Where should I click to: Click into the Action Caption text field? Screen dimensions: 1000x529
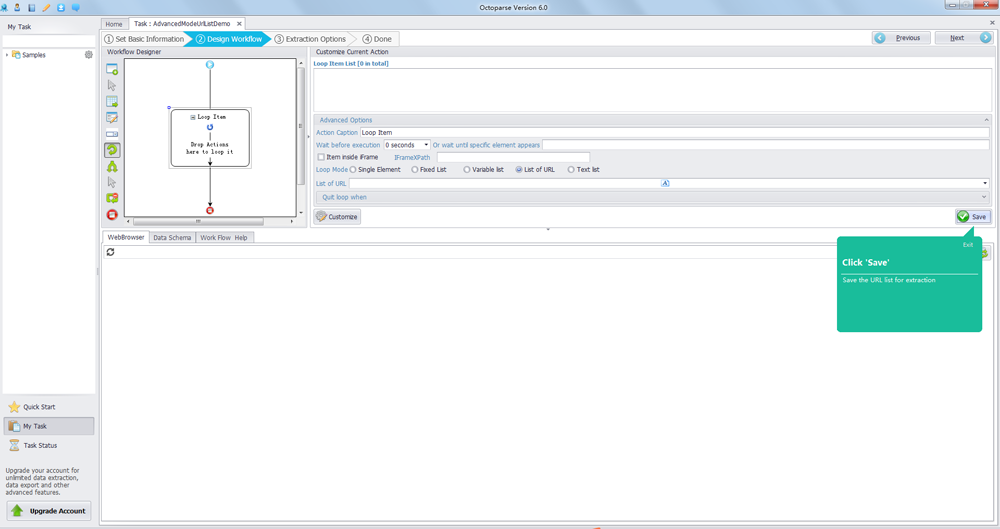pyautogui.click(x=673, y=132)
